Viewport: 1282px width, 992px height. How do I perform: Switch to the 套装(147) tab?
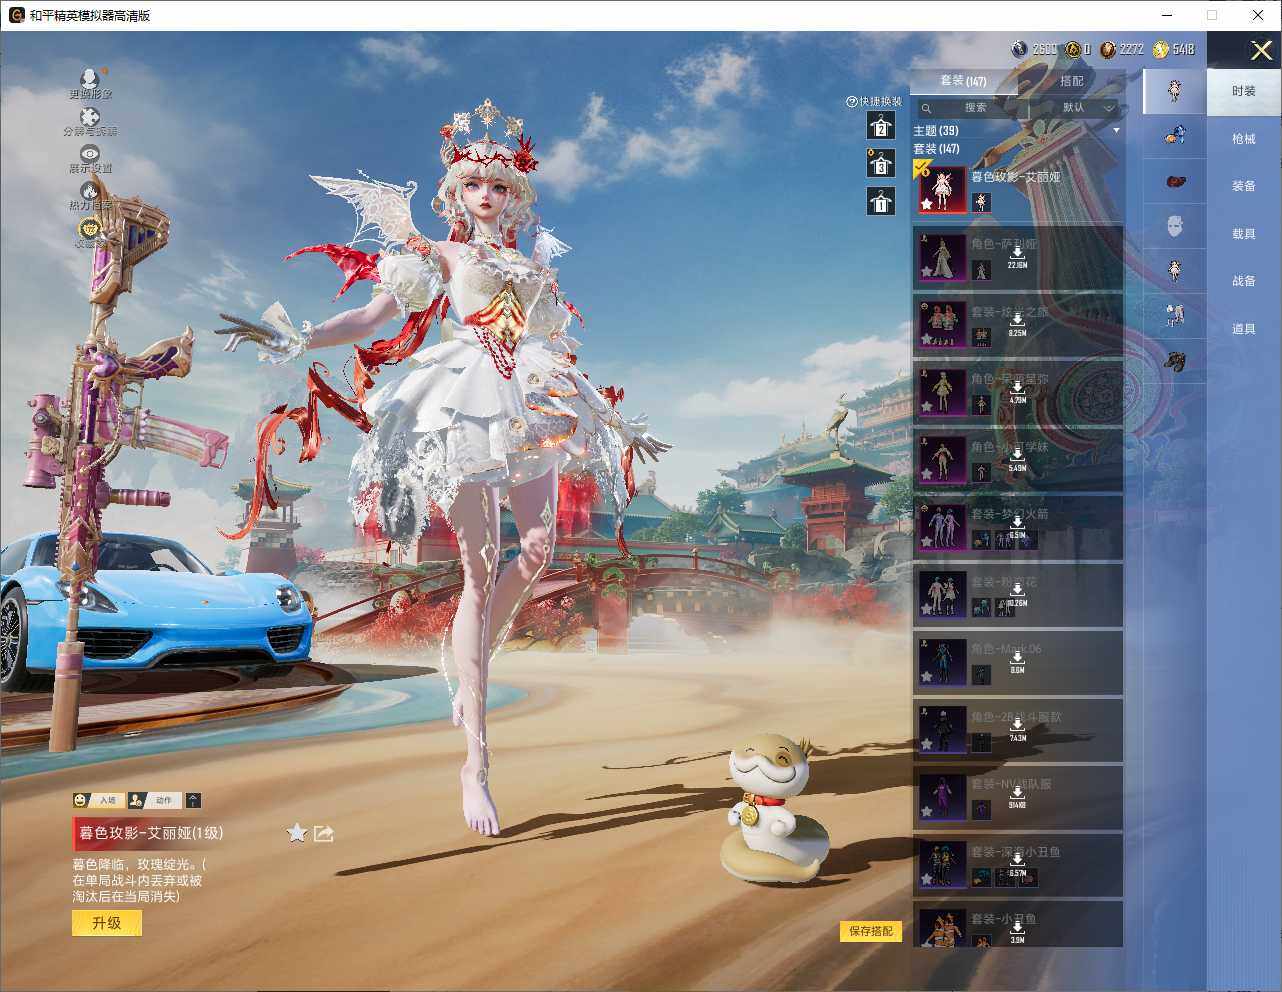[x=963, y=81]
